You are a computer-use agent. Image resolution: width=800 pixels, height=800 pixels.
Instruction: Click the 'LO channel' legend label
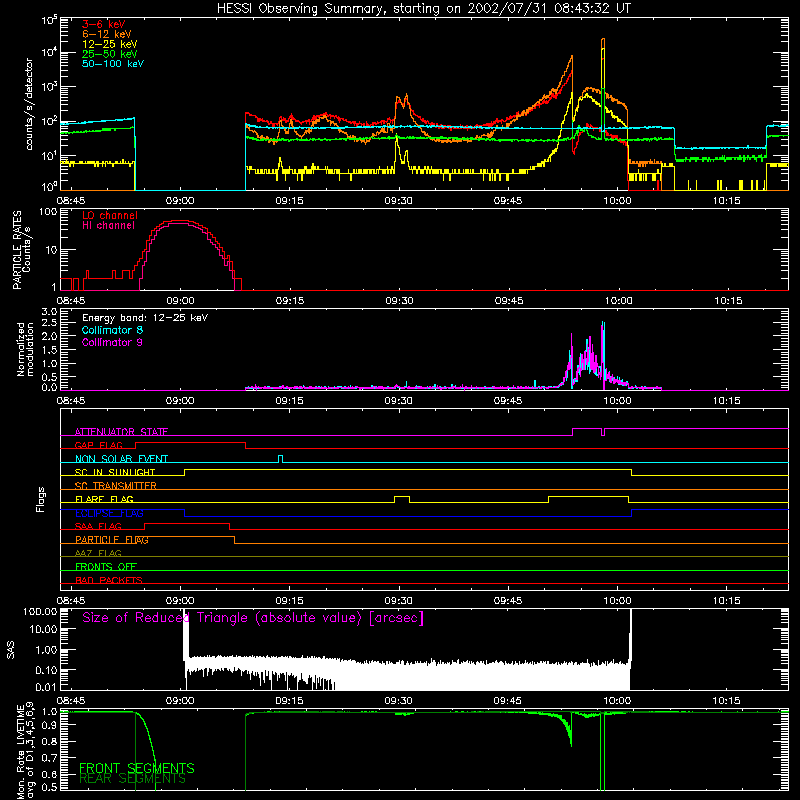coord(110,215)
